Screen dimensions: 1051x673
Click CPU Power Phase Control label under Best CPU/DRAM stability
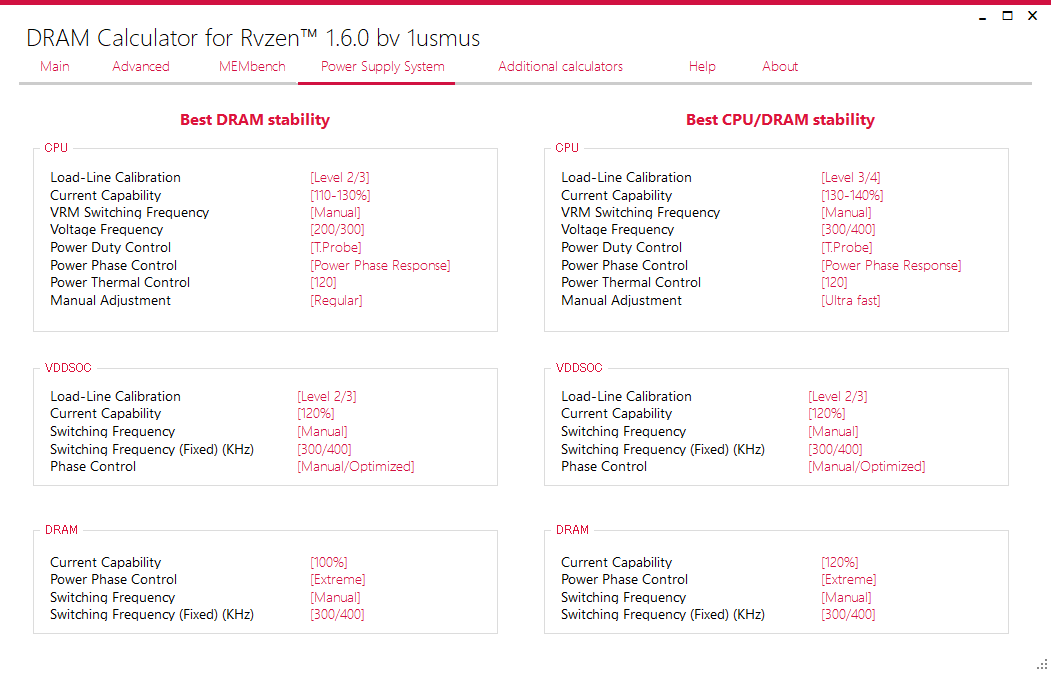[x=625, y=265]
